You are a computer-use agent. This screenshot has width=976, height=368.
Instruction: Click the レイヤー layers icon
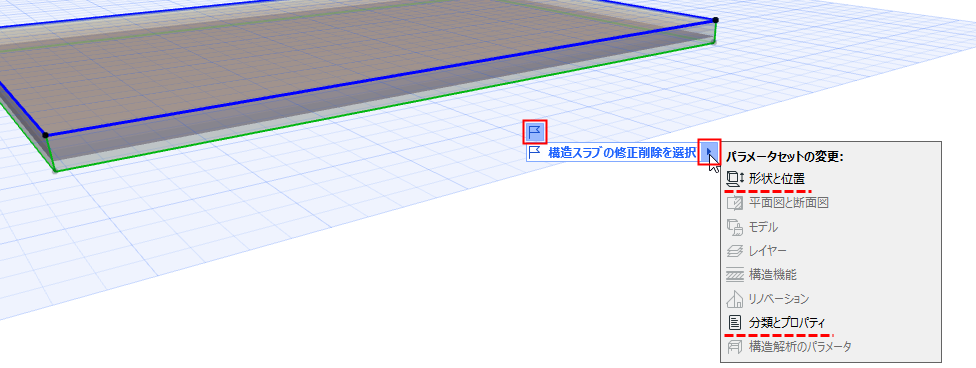(x=734, y=251)
